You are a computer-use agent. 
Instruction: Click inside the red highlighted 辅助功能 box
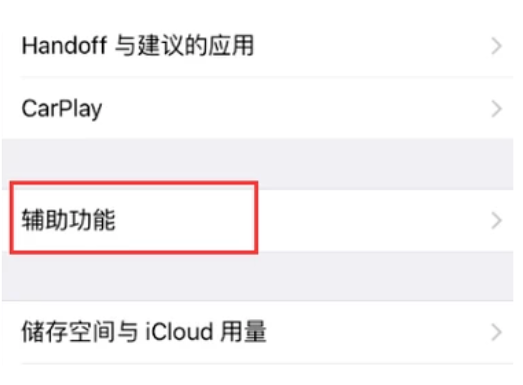[134, 218]
